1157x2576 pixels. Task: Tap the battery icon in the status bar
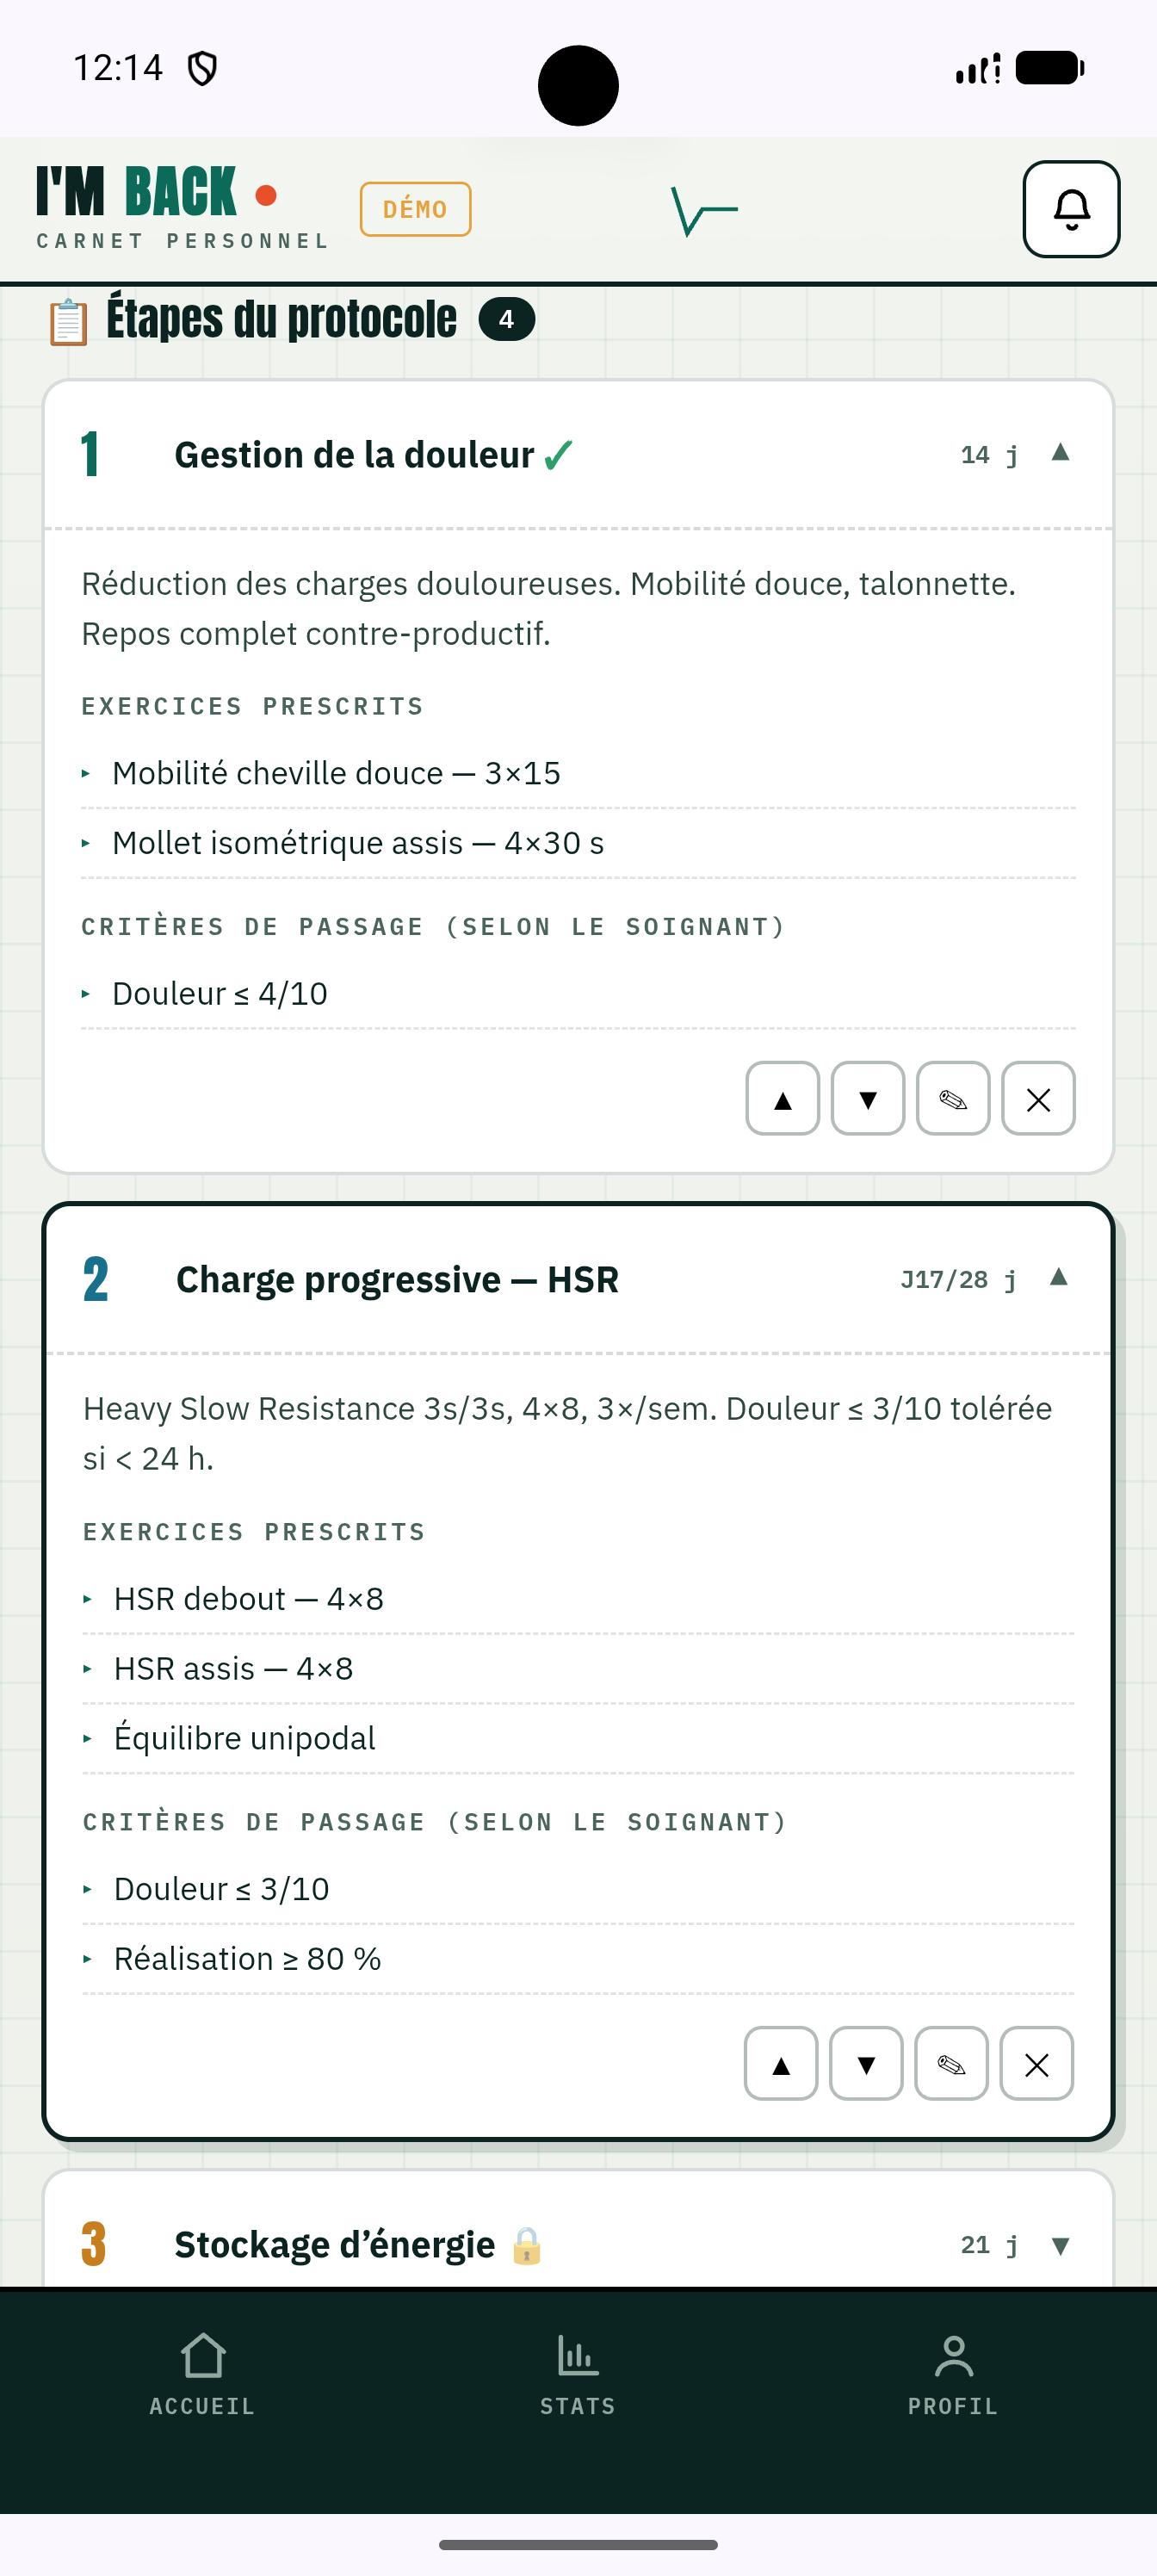click(x=1050, y=68)
